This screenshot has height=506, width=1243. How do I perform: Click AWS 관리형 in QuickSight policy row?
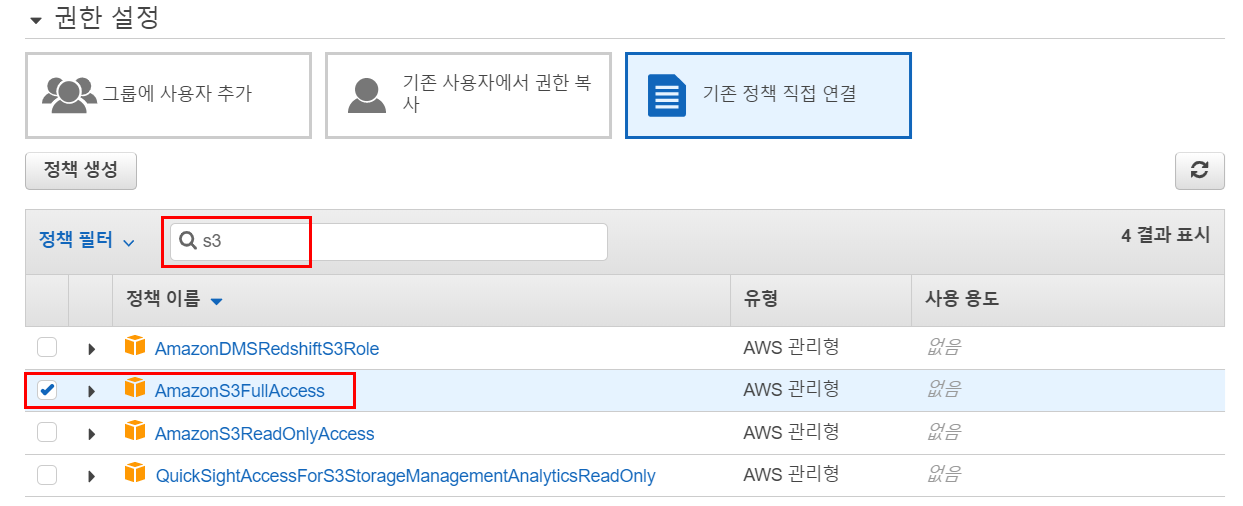(791, 474)
